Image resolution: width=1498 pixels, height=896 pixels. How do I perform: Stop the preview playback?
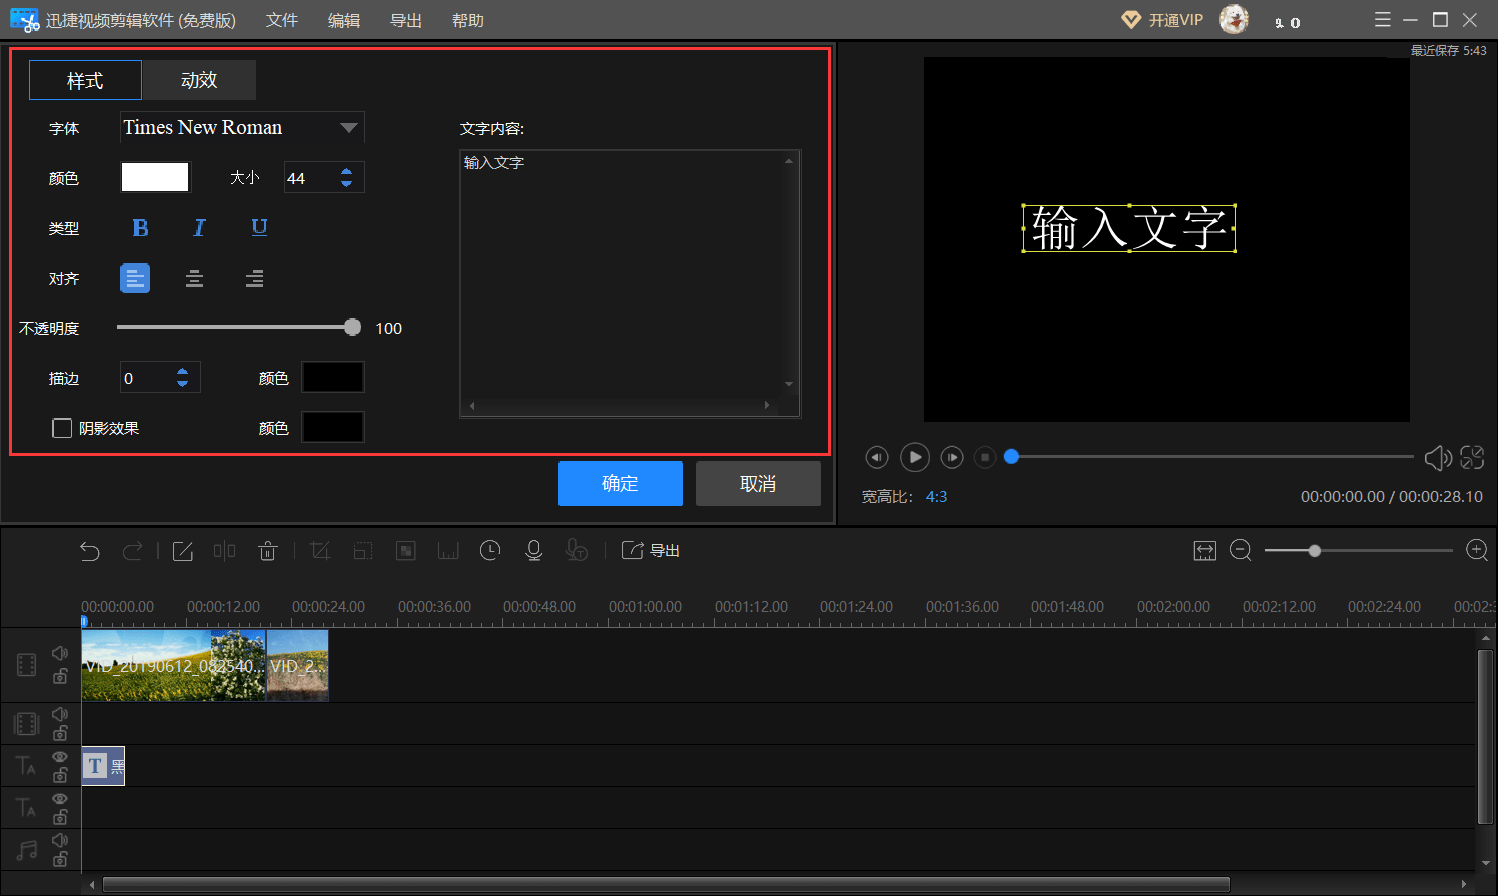click(985, 457)
